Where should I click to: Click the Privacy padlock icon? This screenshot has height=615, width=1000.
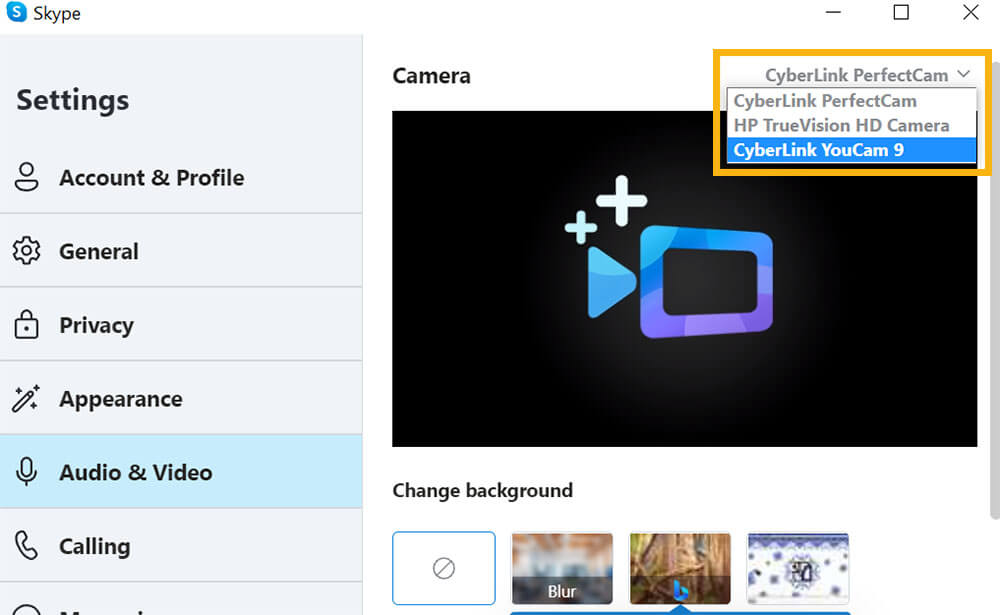(x=26, y=324)
